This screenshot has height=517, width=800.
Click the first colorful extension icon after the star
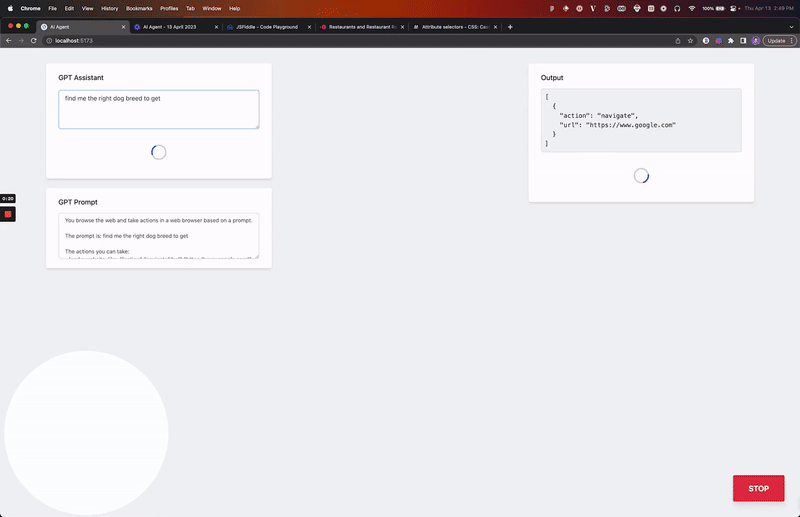click(x=706, y=41)
